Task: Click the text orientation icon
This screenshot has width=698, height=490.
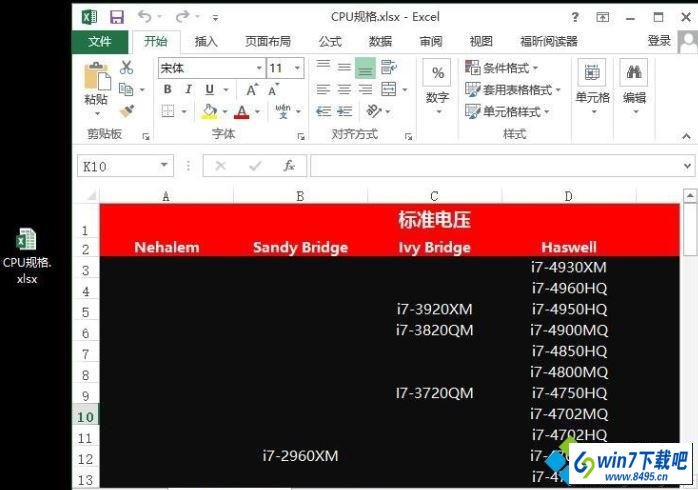Action: coord(374,111)
